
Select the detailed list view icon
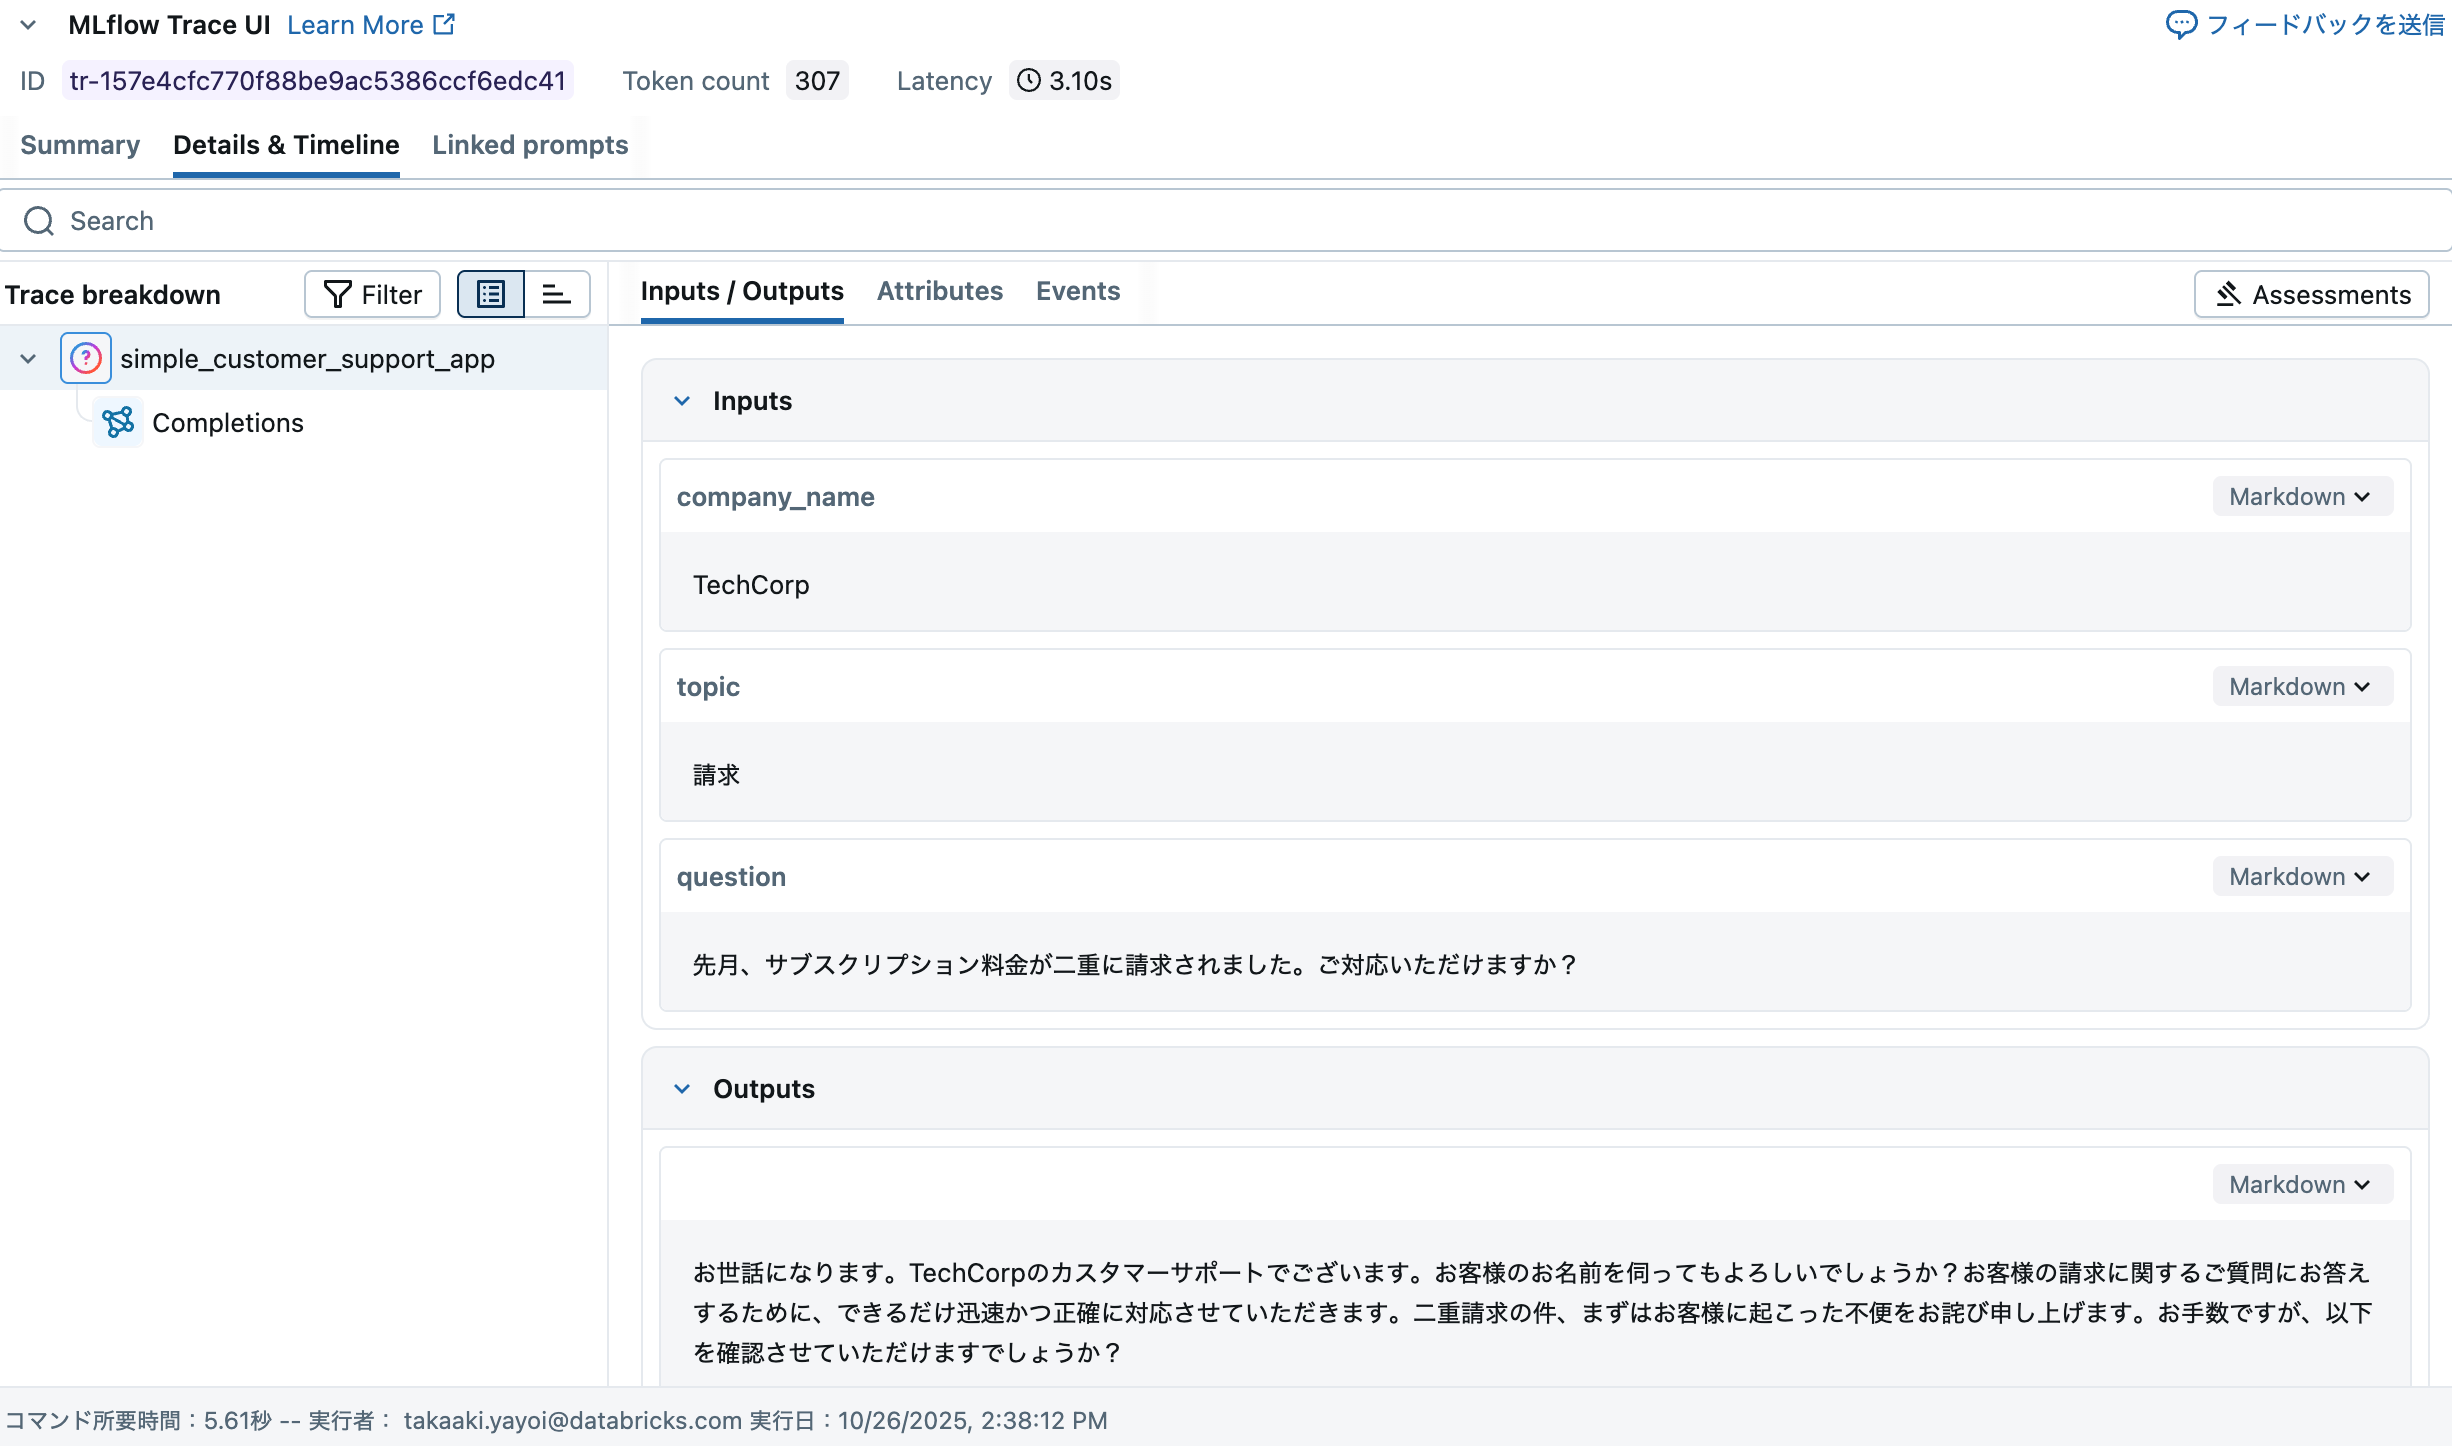pos(490,293)
